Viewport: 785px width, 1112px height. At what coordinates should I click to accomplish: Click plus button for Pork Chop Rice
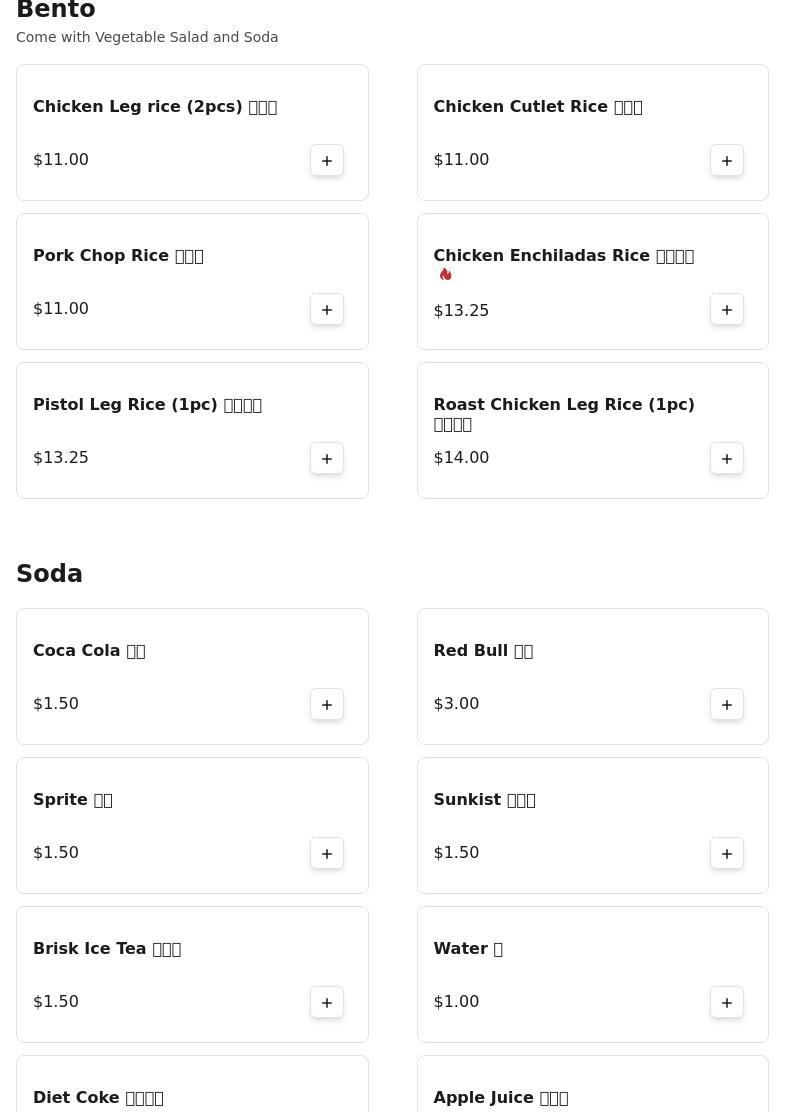(327, 309)
